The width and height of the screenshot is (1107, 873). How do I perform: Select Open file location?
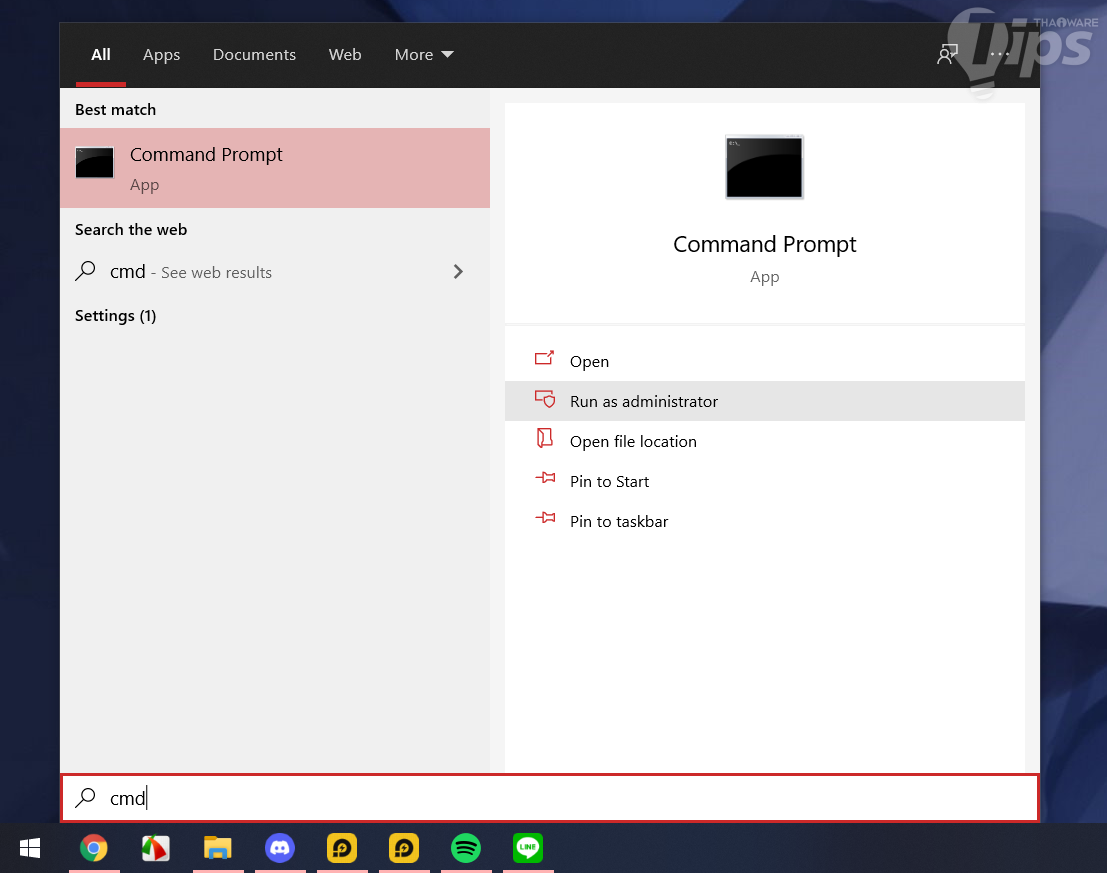point(632,441)
